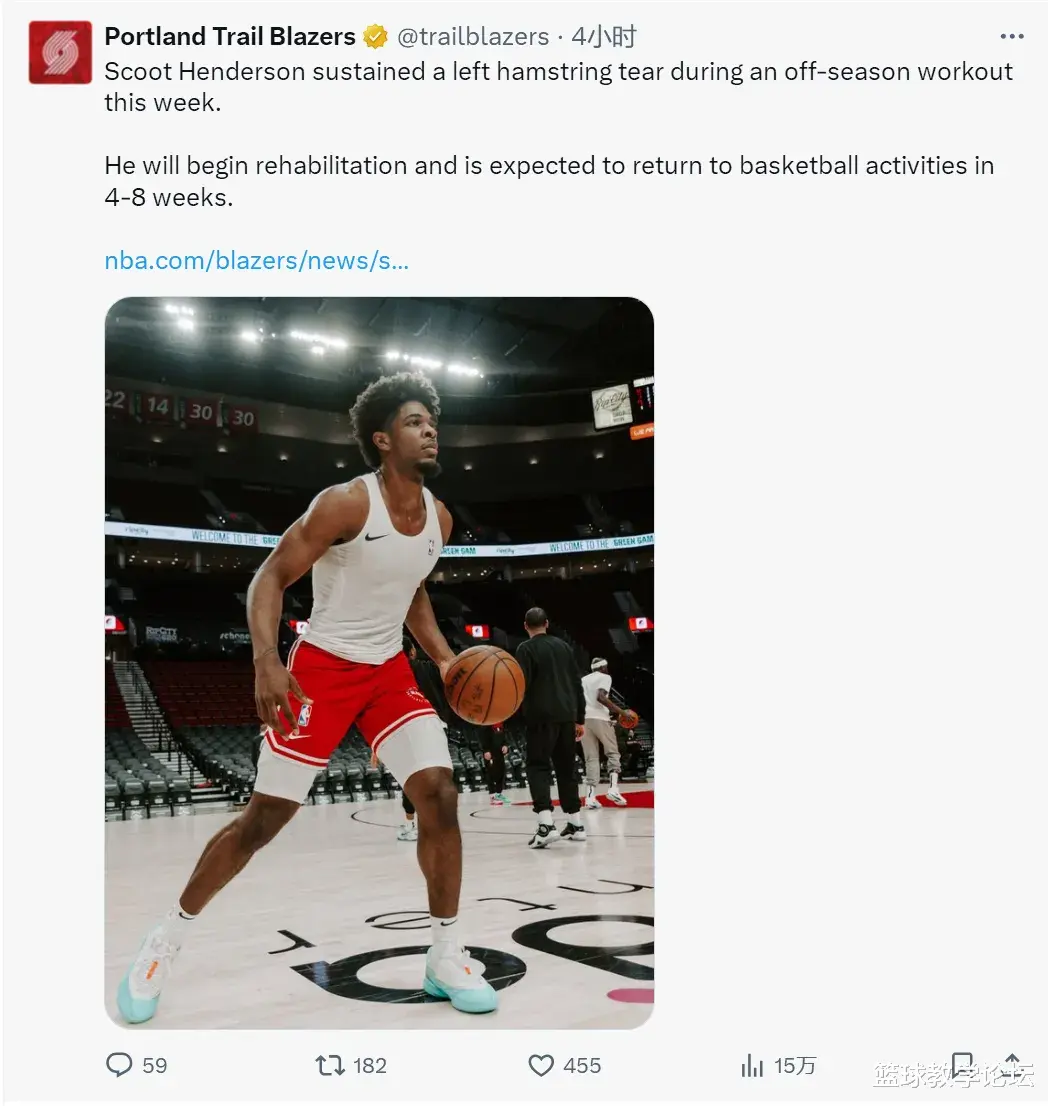Screen dimensions: 1048x1106
Task: Open the @trailblazers handle
Action: (x=473, y=37)
